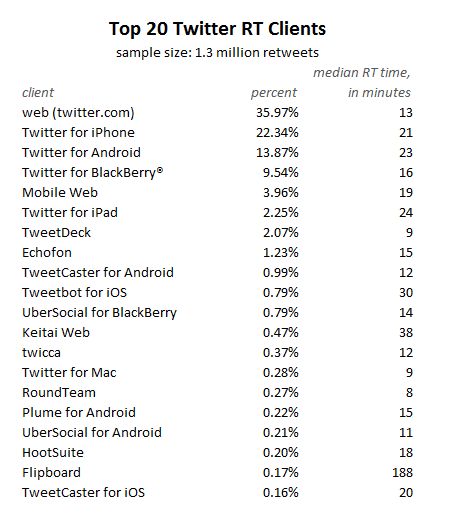
Task: Select the sample size subtitle text
Action: 217,53
